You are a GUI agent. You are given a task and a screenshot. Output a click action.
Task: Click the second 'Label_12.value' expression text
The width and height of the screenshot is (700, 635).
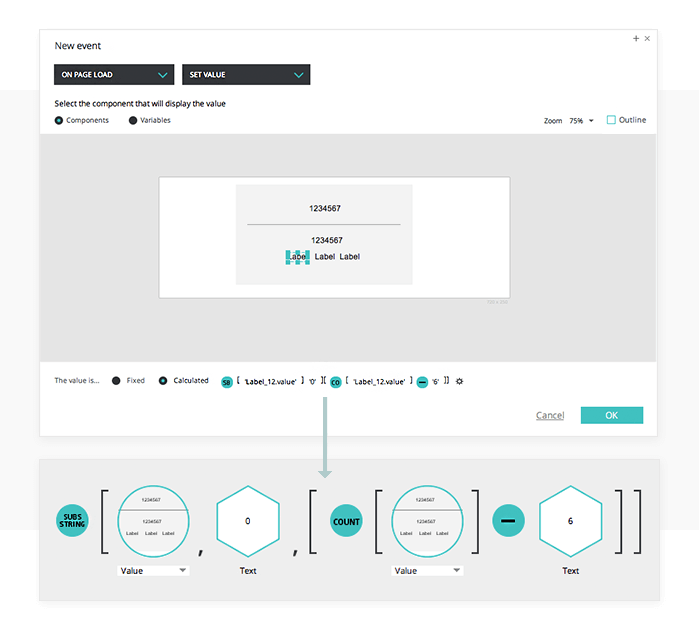coord(379,382)
